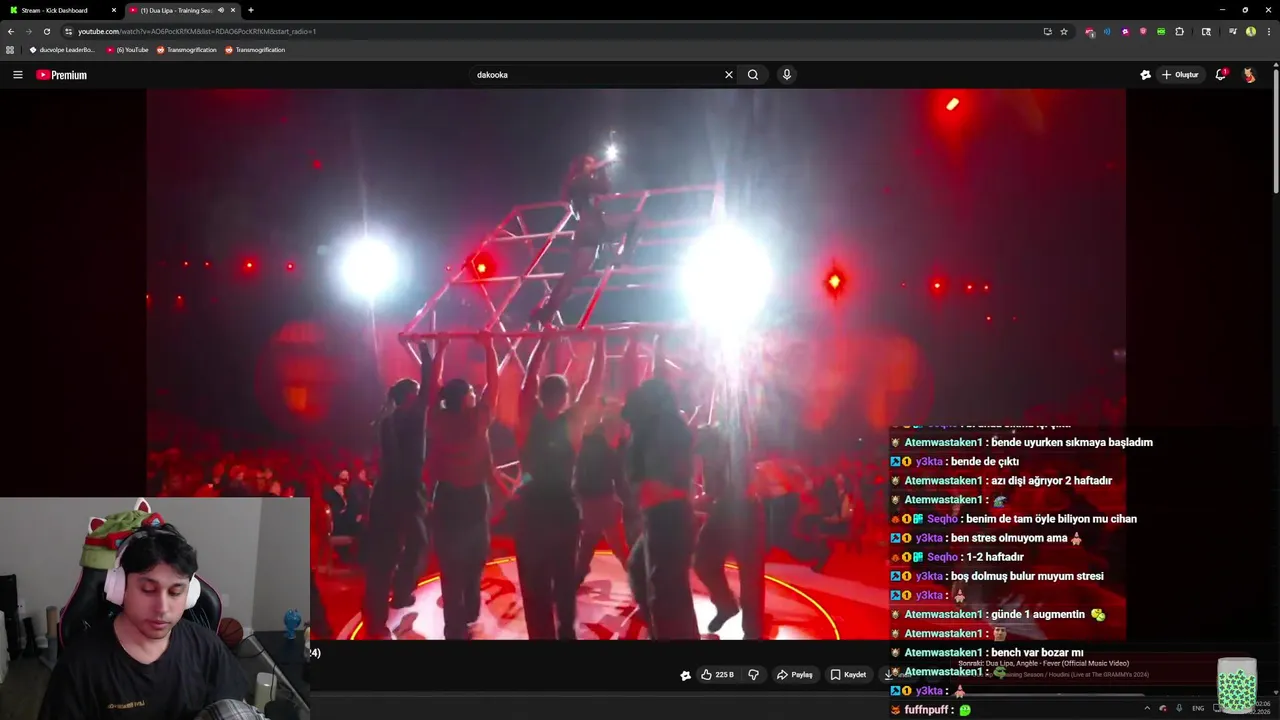
Task: Click the icon left of the like button
Action: (685, 675)
